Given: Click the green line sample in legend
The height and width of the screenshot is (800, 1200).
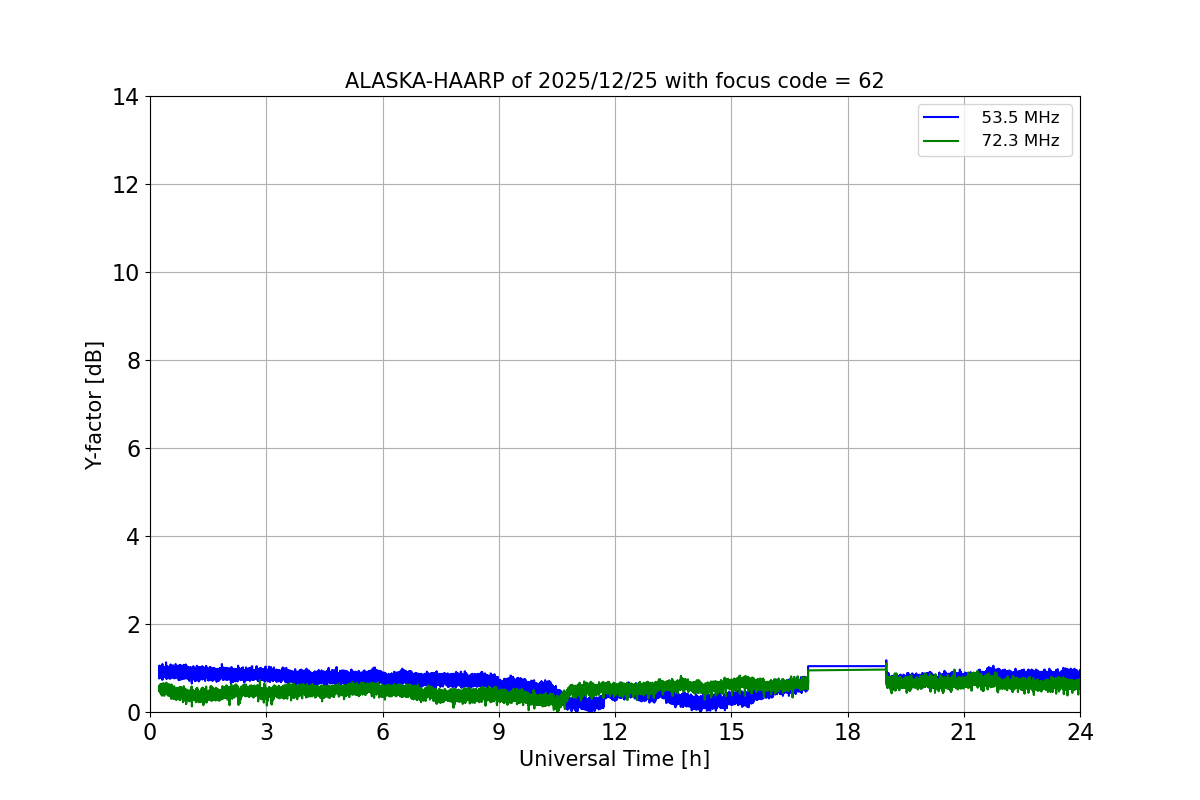Looking at the screenshot, I should [942, 141].
